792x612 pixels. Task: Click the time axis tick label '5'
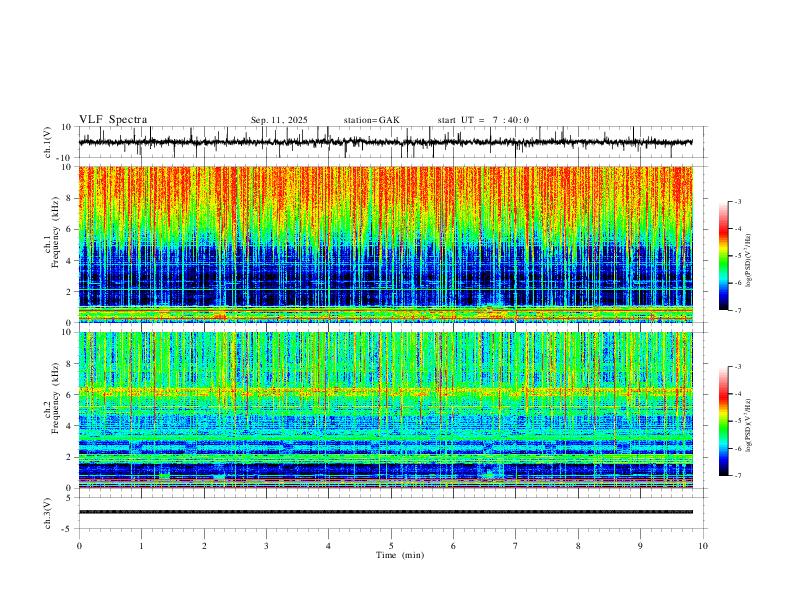tap(391, 546)
